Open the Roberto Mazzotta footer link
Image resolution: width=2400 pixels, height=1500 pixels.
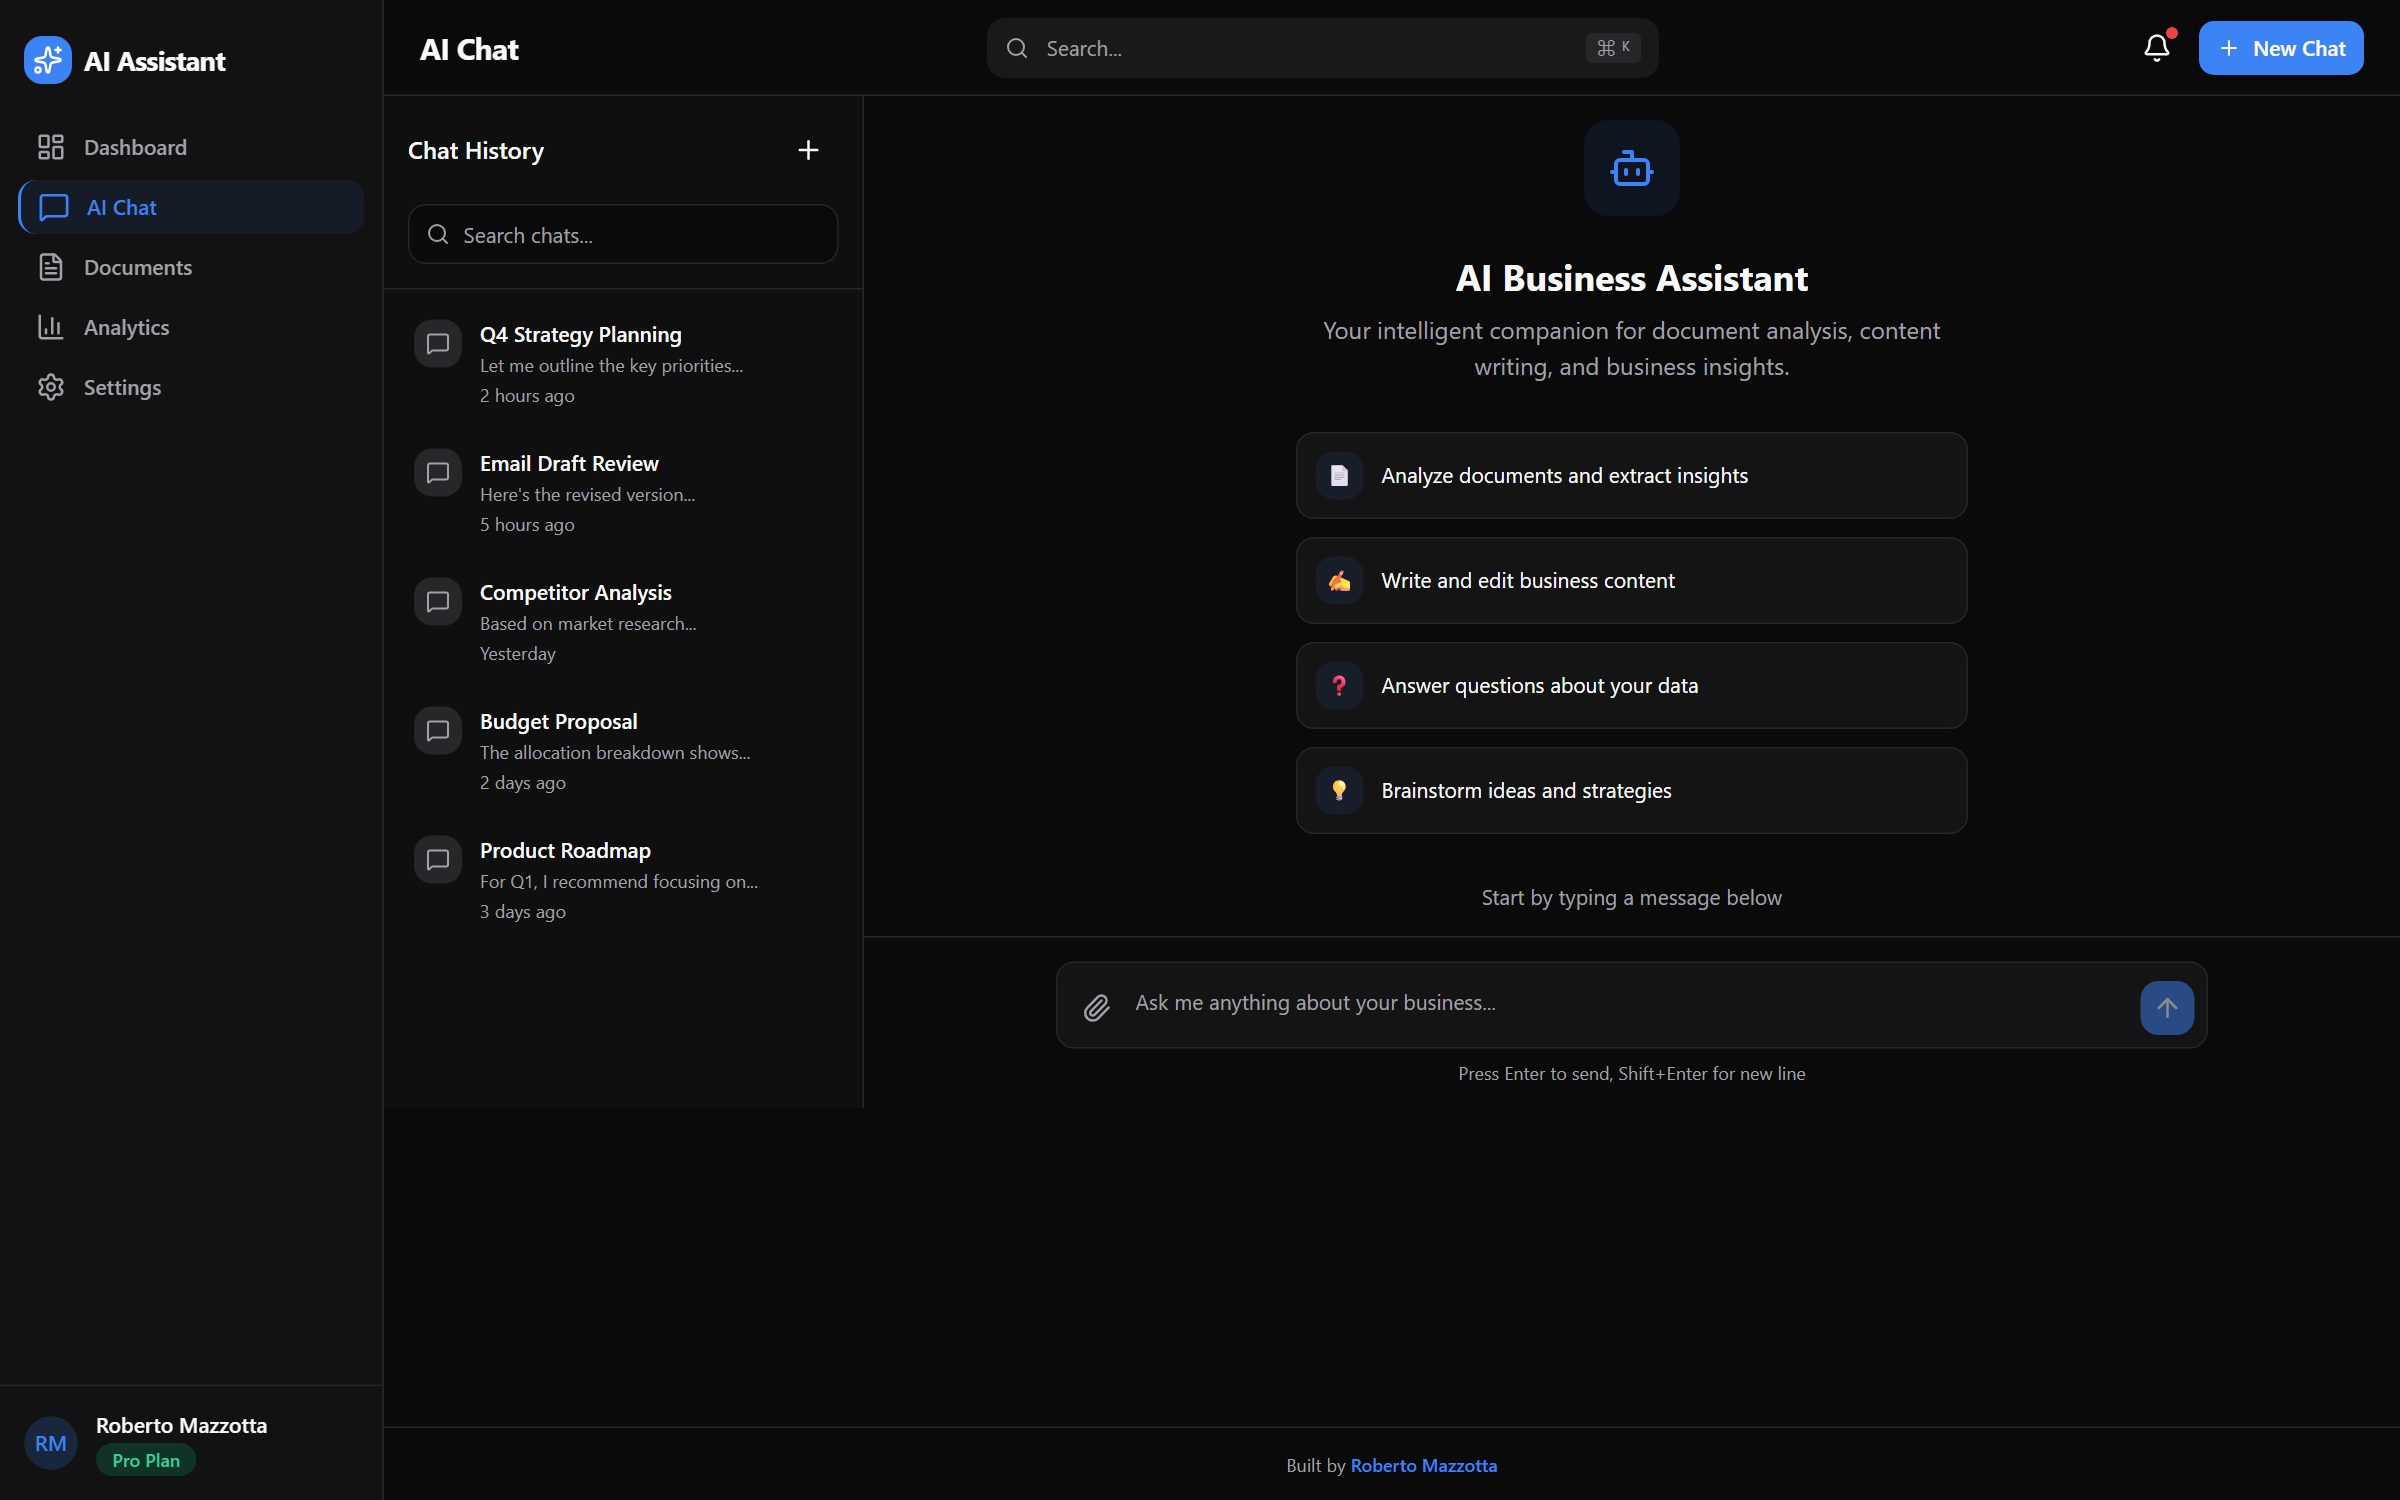1423,1465
